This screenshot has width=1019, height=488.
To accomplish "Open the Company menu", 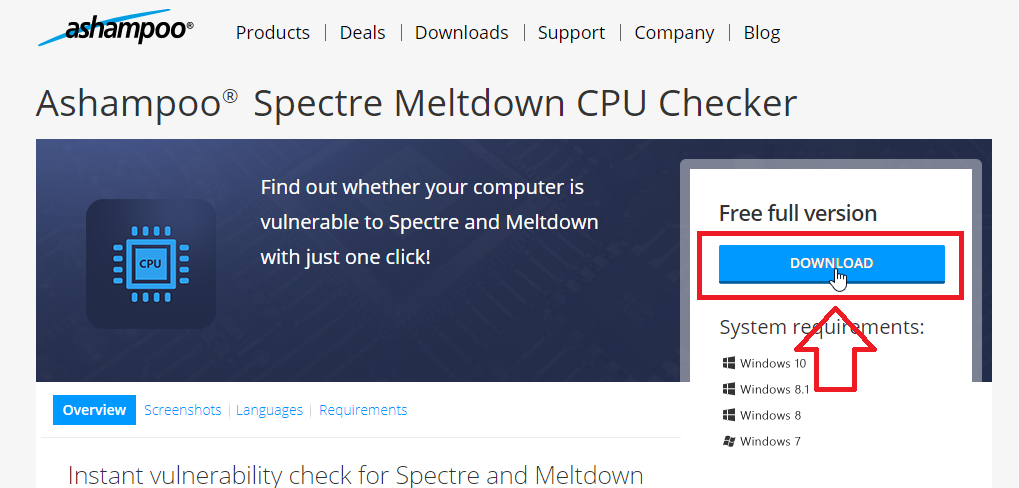I will (x=674, y=32).
